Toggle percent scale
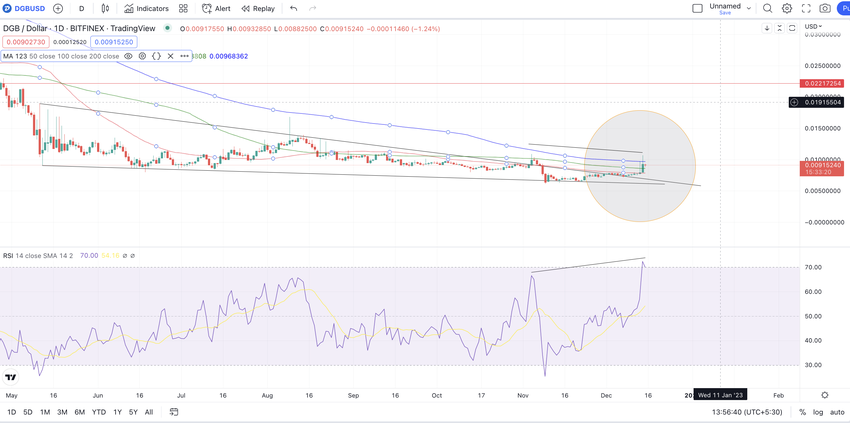 (x=802, y=412)
